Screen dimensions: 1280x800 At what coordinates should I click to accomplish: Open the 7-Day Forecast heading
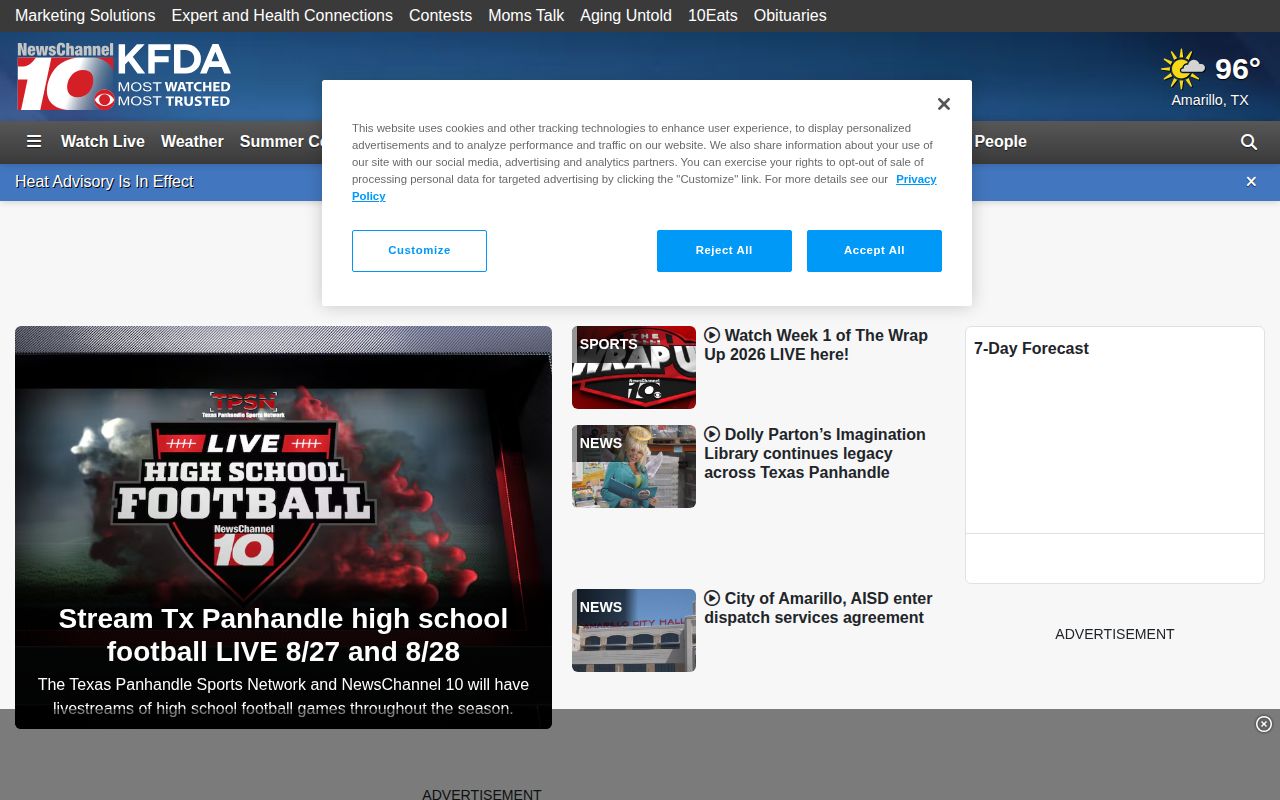[x=1031, y=349]
